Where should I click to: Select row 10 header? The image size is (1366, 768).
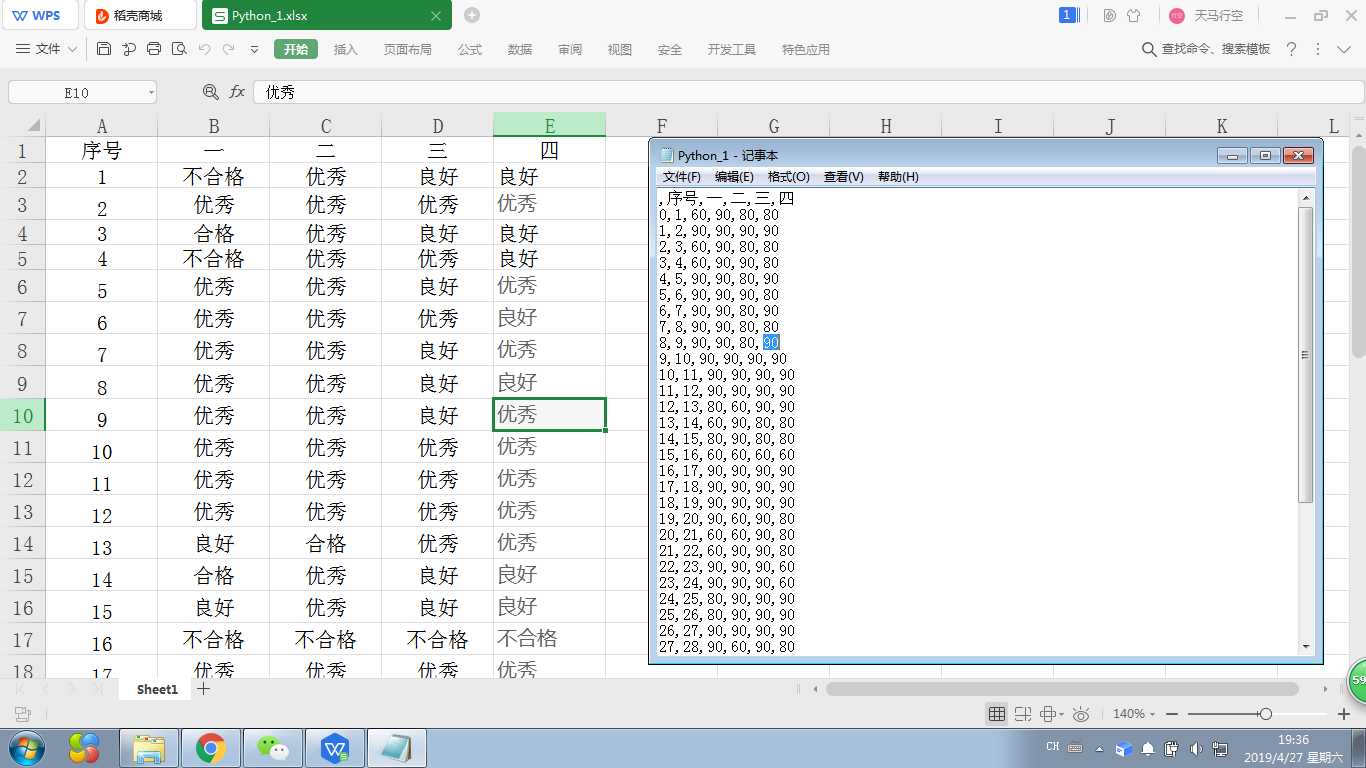coord(23,415)
